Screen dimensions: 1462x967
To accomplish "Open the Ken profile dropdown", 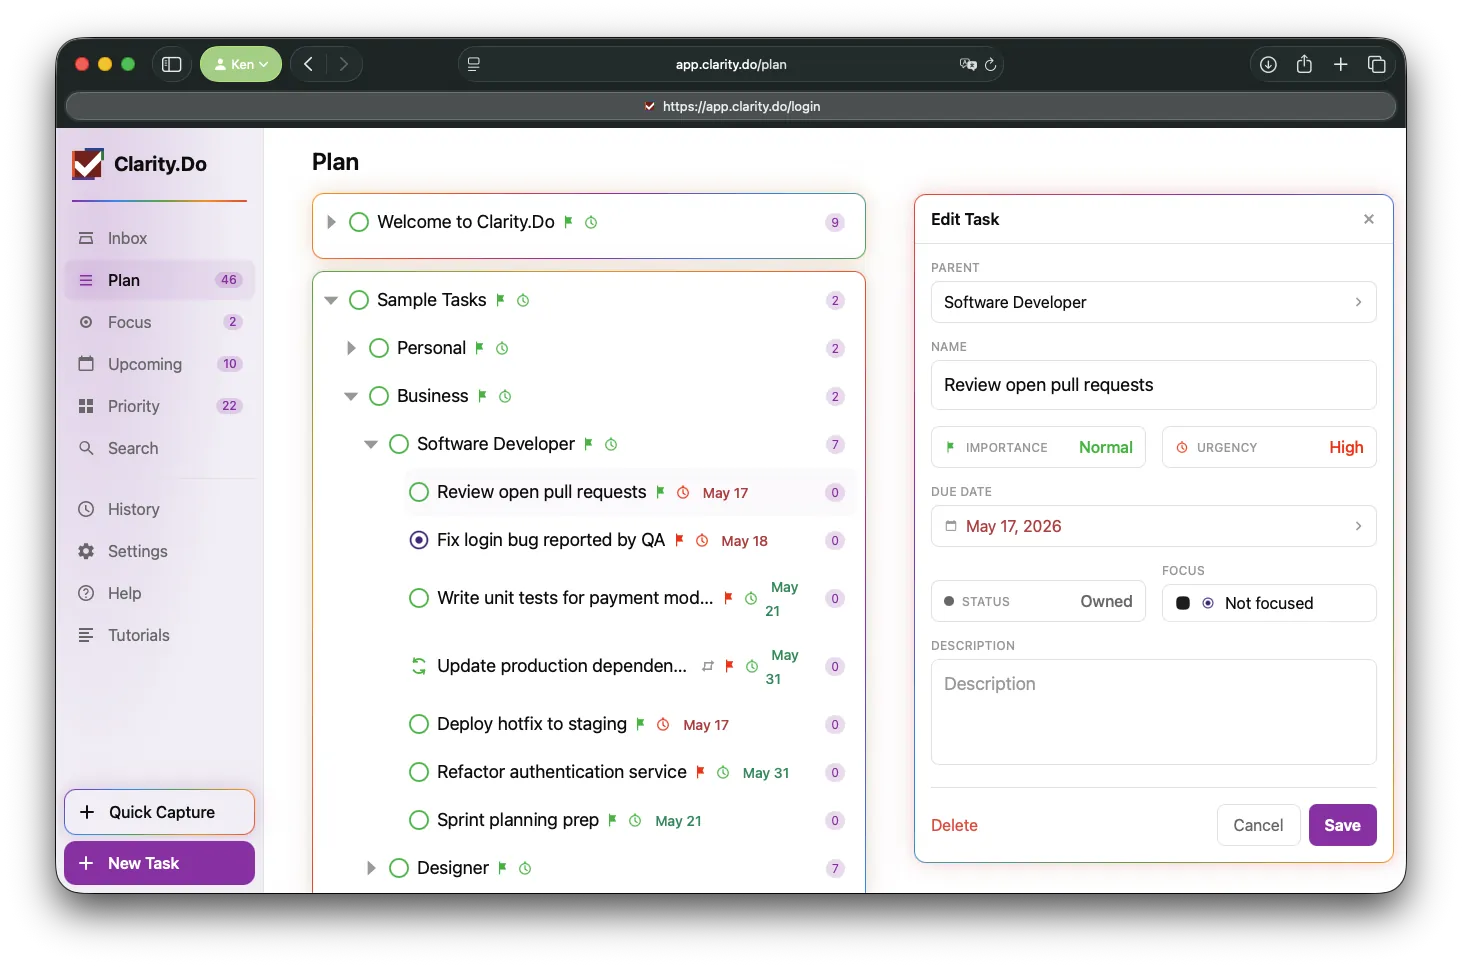I will [241, 64].
